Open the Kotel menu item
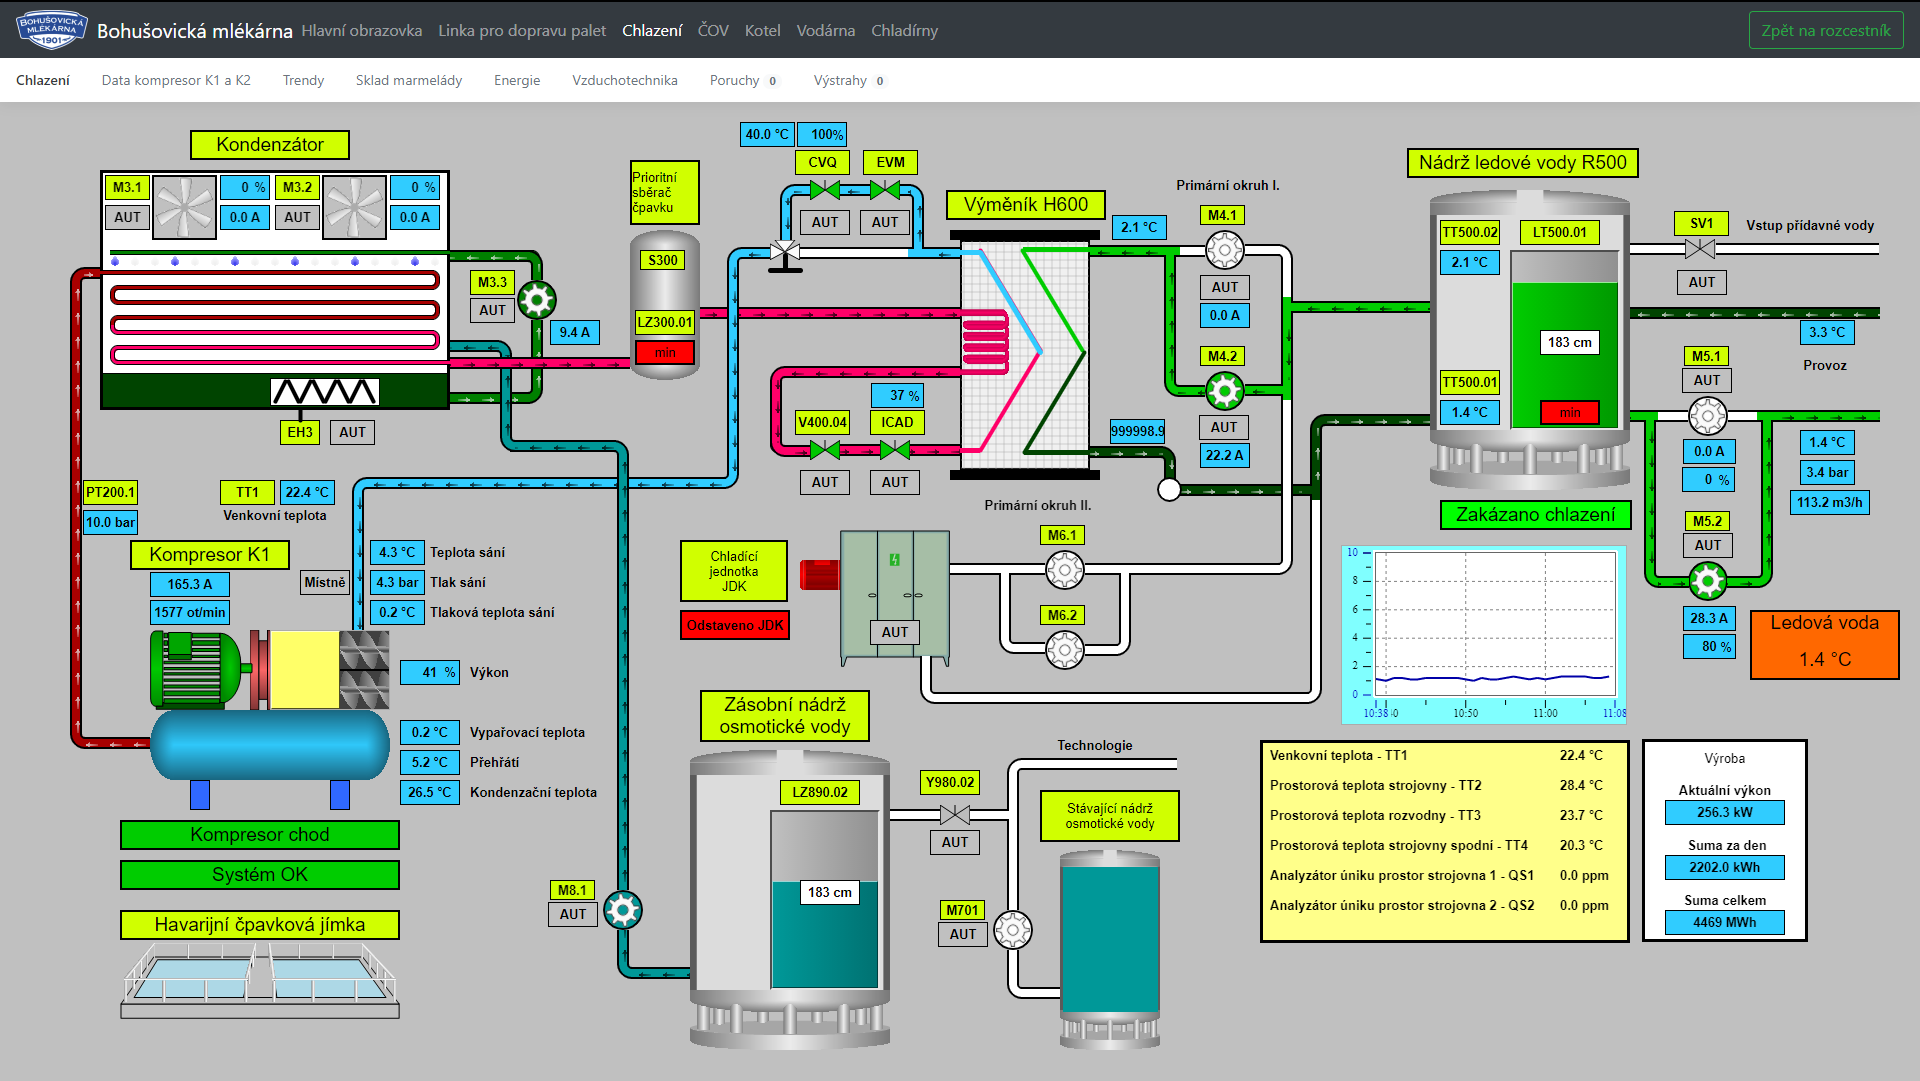 pos(762,30)
